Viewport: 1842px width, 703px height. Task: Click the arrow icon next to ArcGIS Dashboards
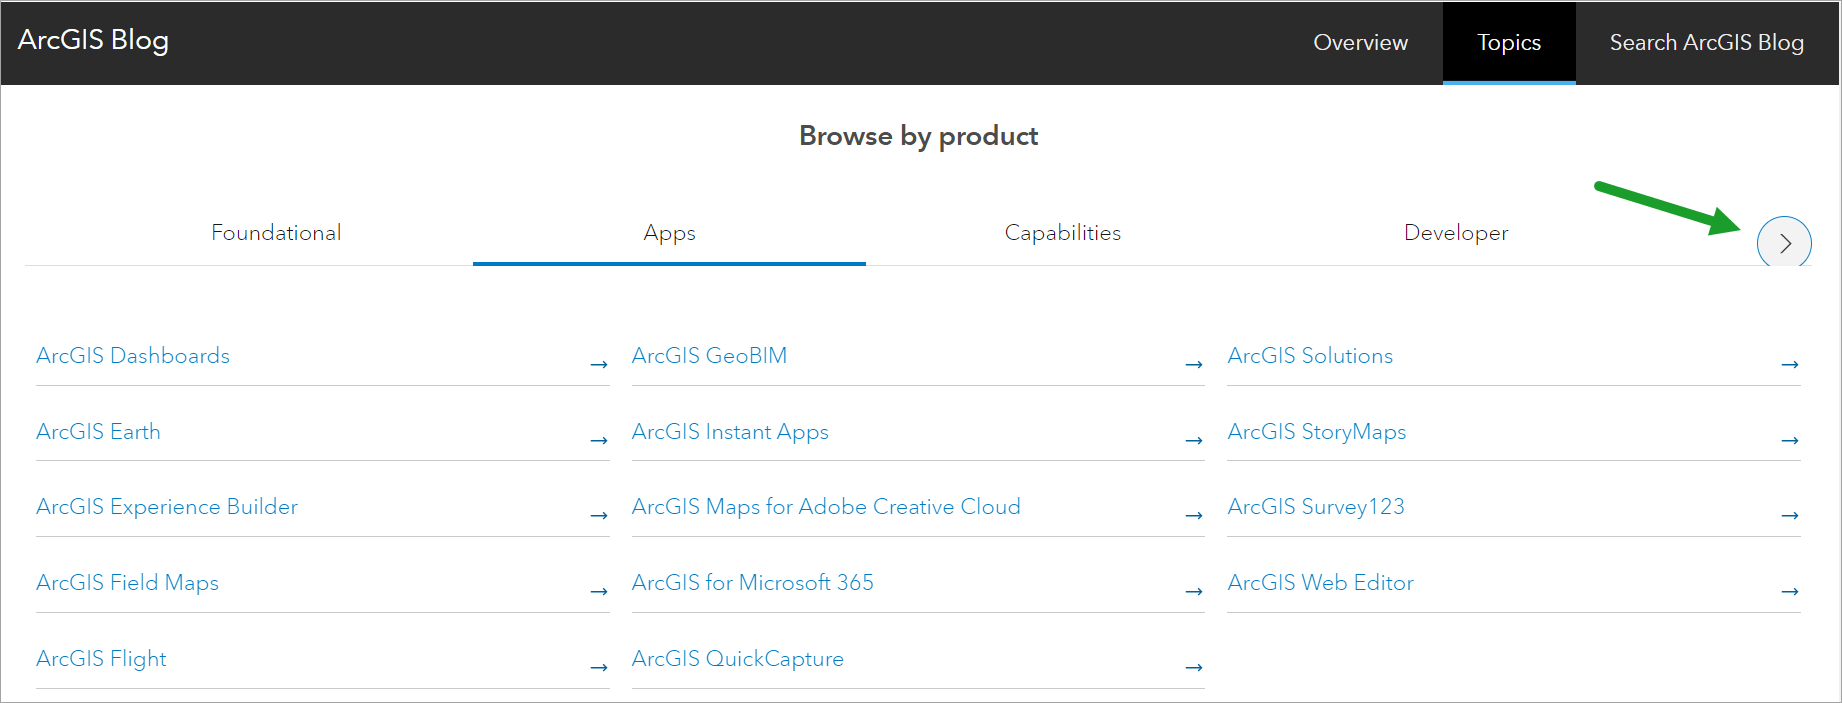pyautogui.click(x=599, y=365)
